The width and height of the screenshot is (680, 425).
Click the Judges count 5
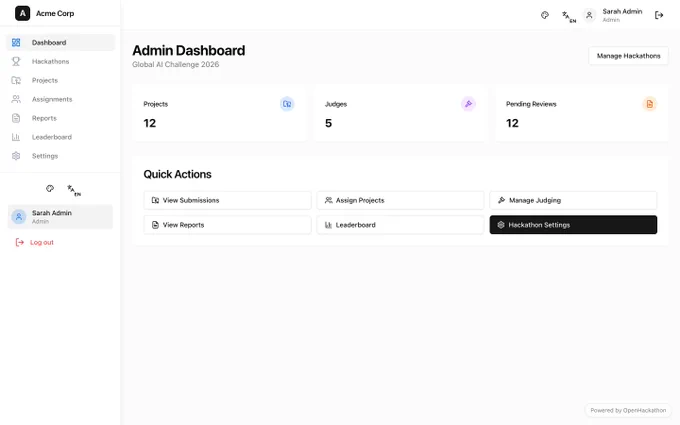(x=328, y=123)
